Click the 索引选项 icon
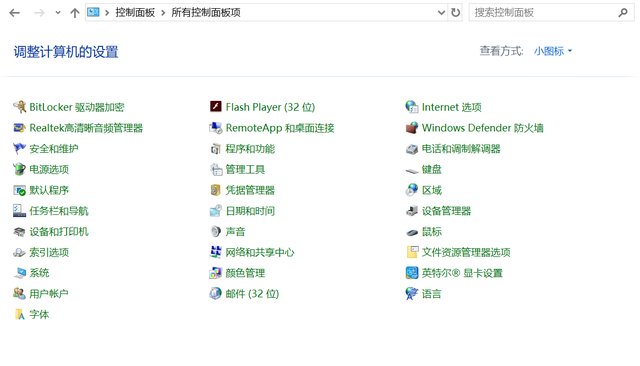The width and height of the screenshot is (640, 366). (19, 252)
